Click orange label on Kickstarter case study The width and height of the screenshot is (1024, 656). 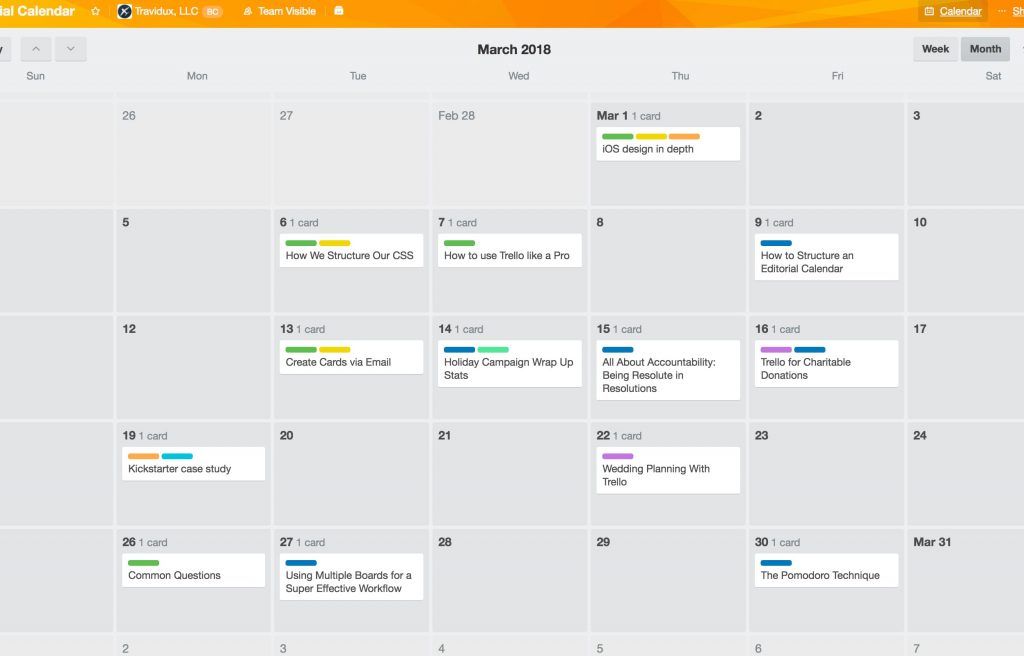click(x=144, y=456)
